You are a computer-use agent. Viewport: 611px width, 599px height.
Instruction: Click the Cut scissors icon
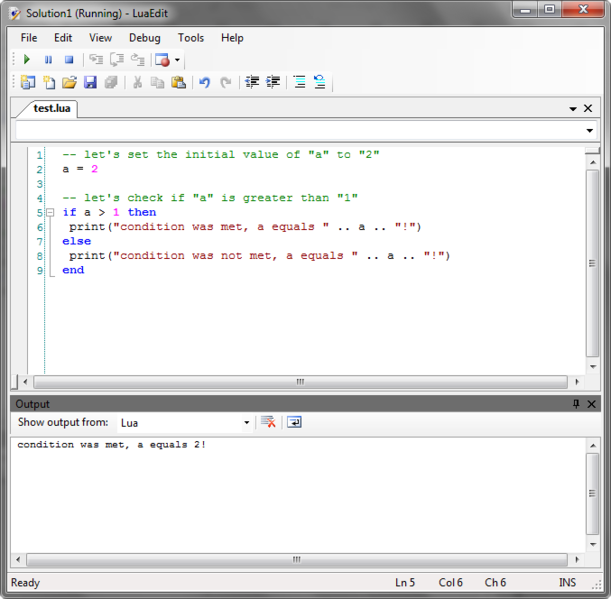(x=137, y=82)
